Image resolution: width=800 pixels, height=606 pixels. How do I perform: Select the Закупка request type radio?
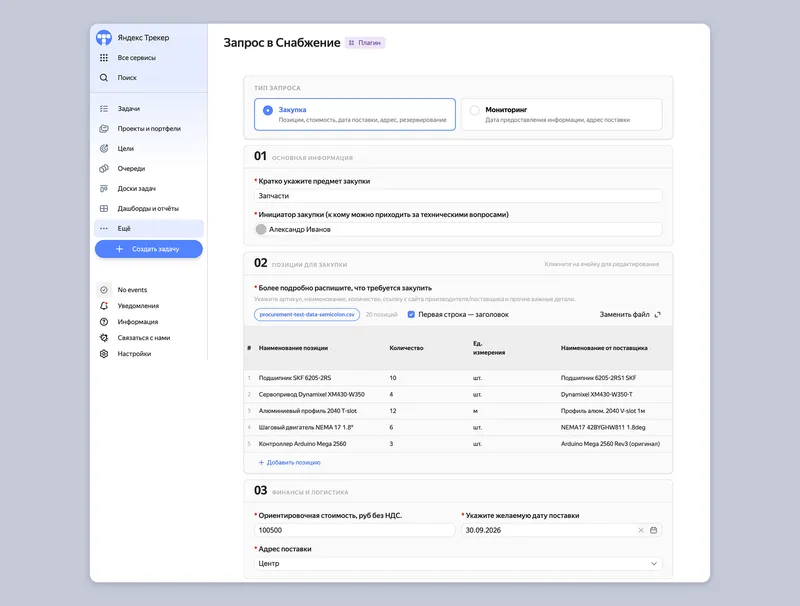click(x=268, y=110)
